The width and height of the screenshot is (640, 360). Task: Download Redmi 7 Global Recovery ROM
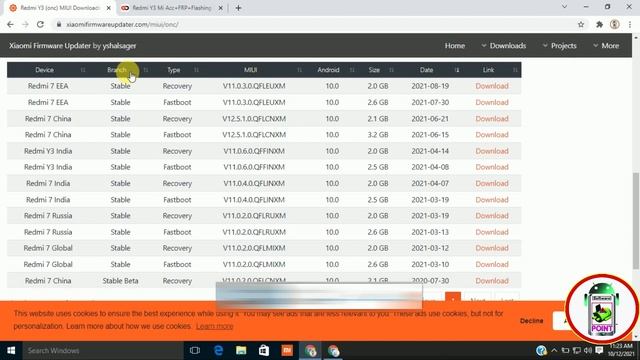tap(492, 248)
